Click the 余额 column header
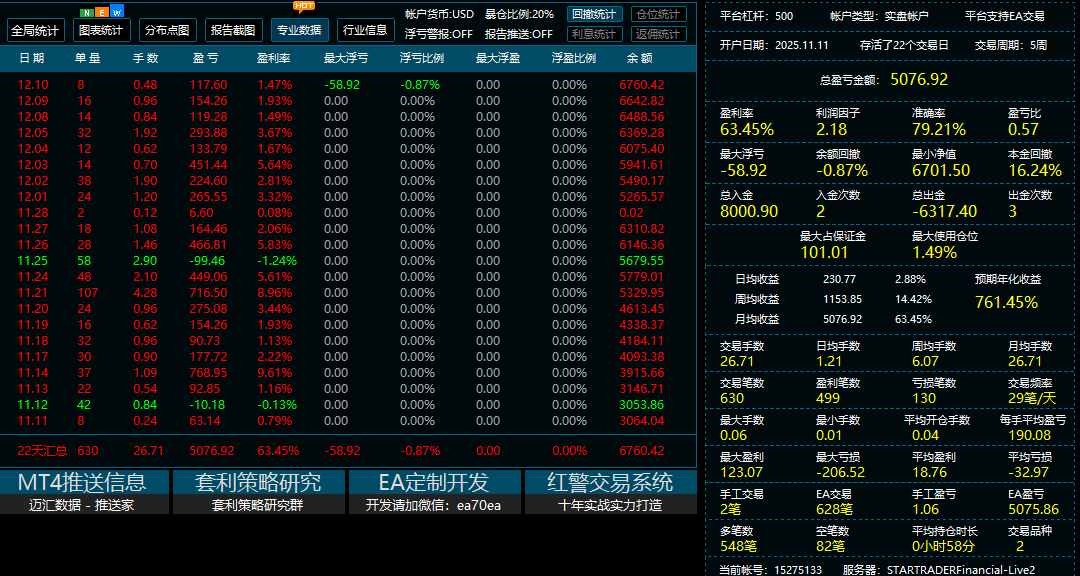Viewport: 1080px width, 576px height. click(x=640, y=59)
